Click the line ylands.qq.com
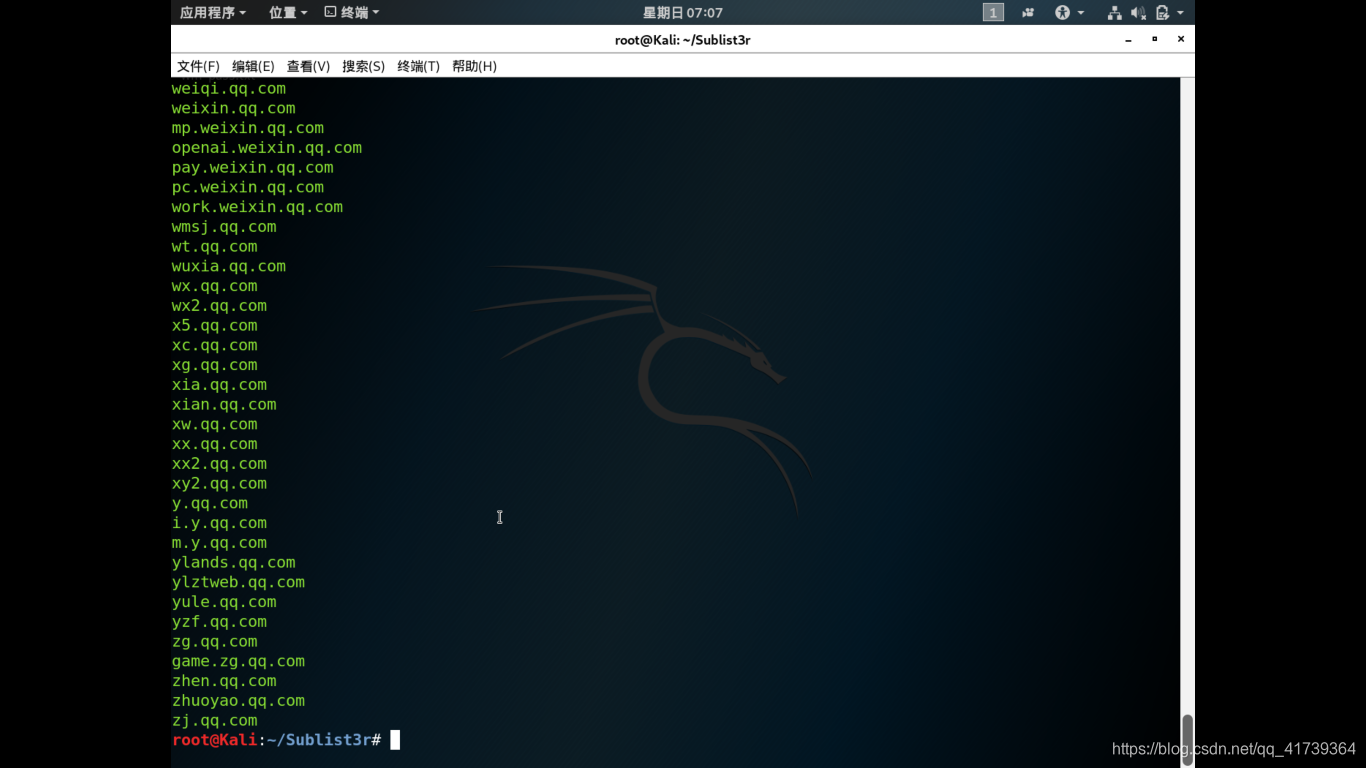The width and height of the screenshot is (1366, 768). pyautogui.click(x=234, y=562)
